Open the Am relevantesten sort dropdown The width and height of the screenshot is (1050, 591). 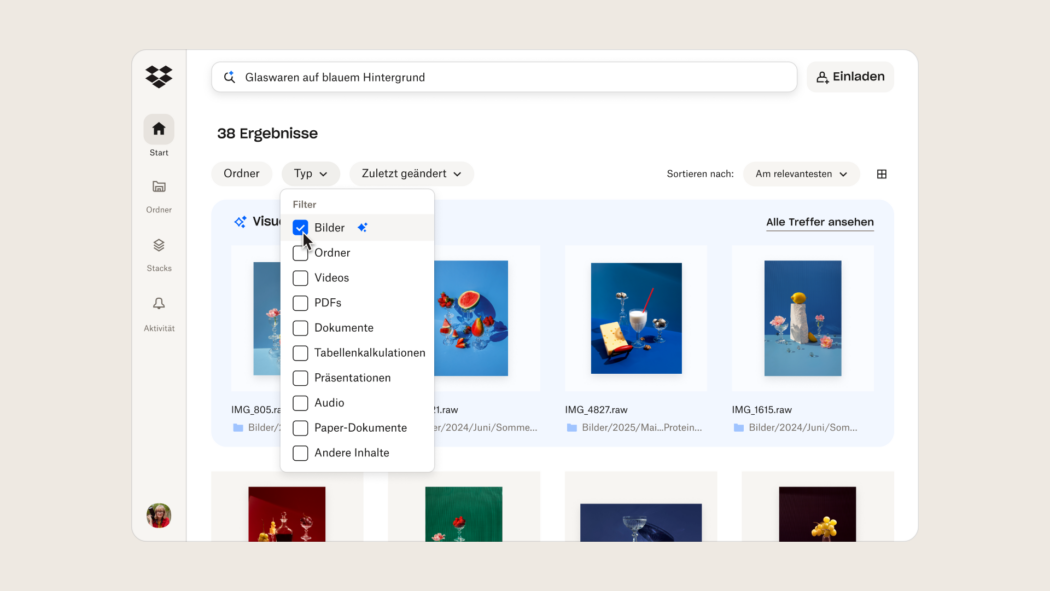(x=801, y=174)
